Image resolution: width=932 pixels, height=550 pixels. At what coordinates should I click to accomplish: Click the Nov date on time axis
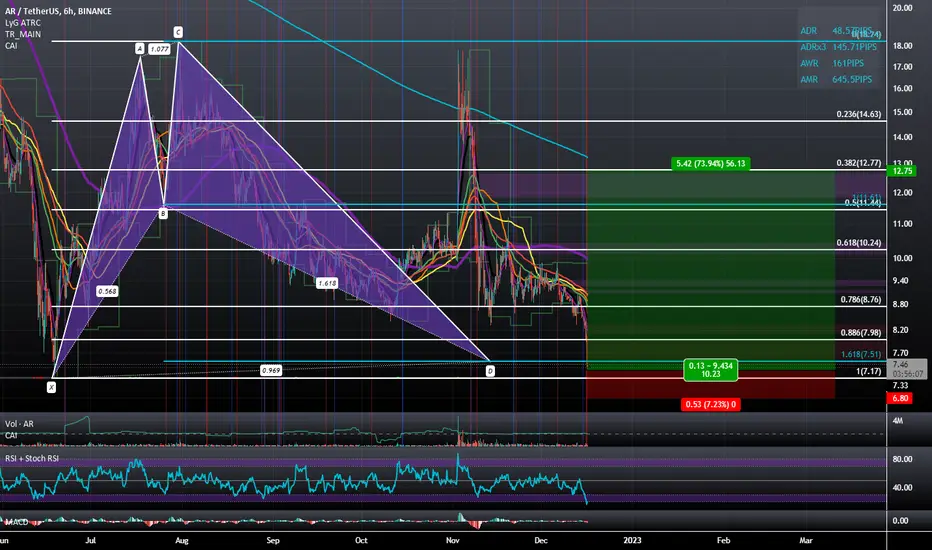(453, 540)
